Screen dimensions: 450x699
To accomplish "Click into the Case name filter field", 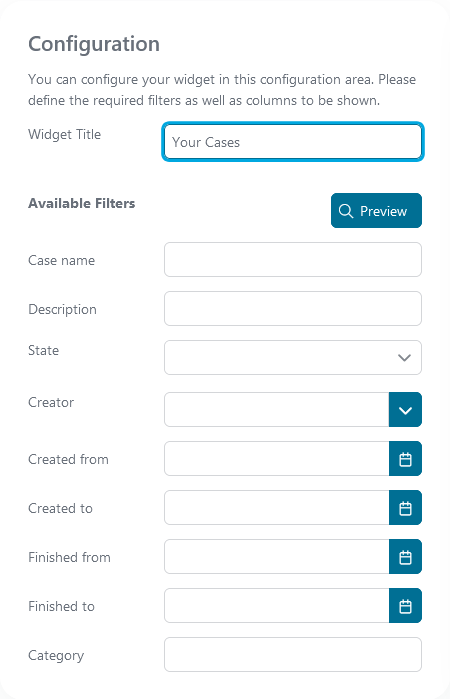I will 293,259.
